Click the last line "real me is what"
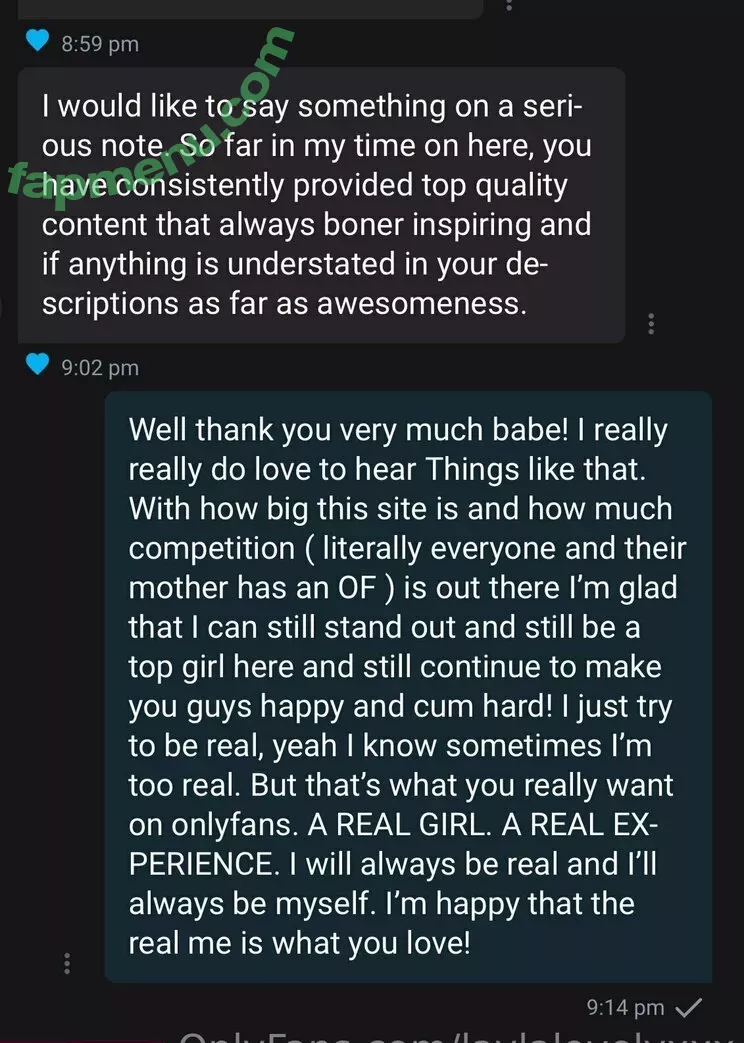 pyautogui.click(x=299, y=943)
